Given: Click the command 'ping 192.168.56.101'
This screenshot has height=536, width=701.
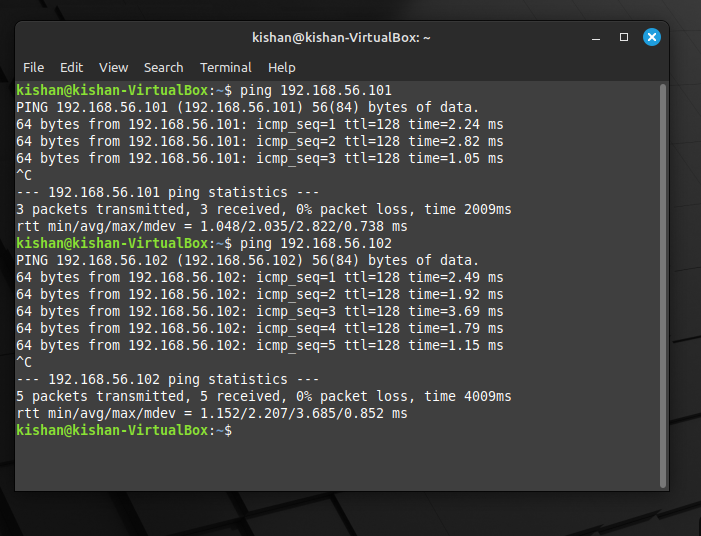Looking at the screenshot, I should point(316,90).
